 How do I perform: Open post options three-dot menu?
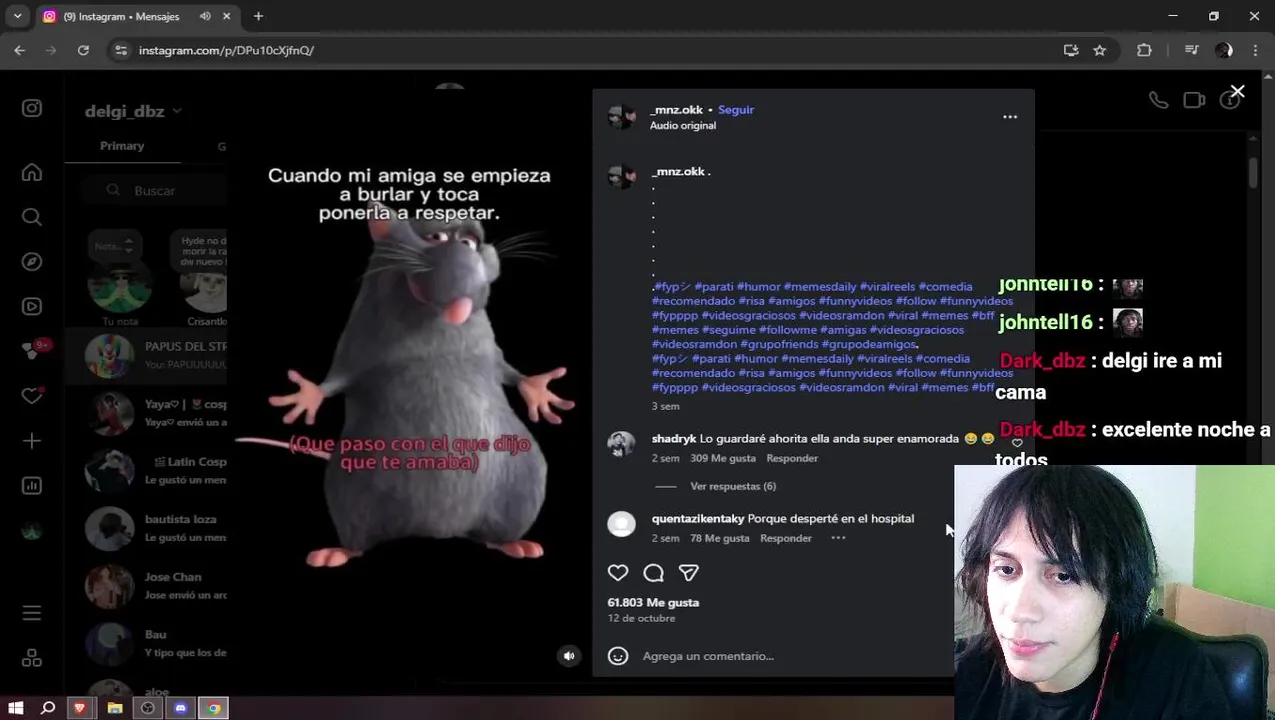point(1010,117)
